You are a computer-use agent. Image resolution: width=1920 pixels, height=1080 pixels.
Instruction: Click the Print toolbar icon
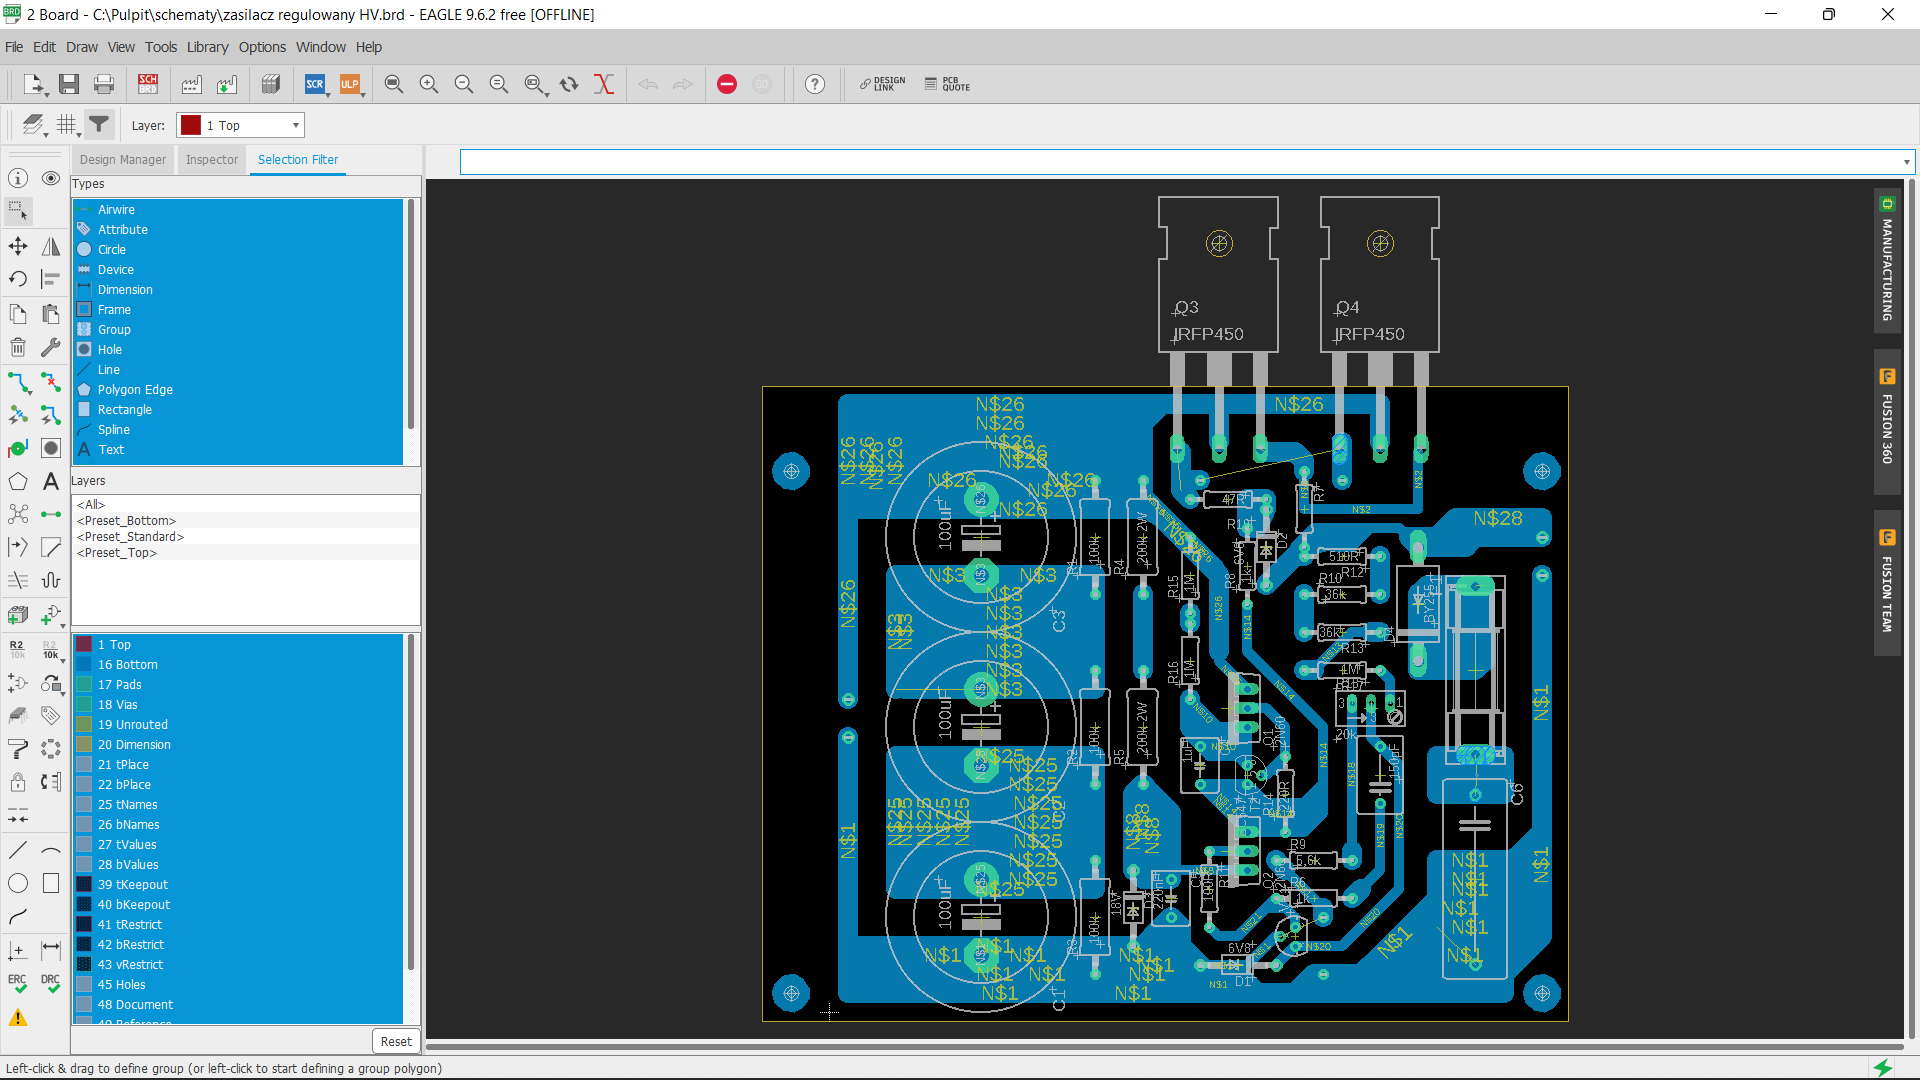point(104,85)
